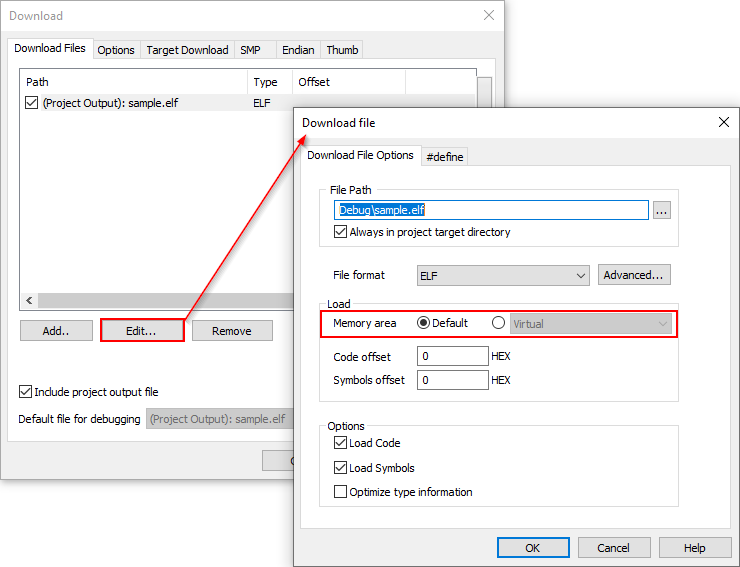The image size is (740, 567).
Task: Click the browse (...) button for File Path
Action: tap(661, 211)
